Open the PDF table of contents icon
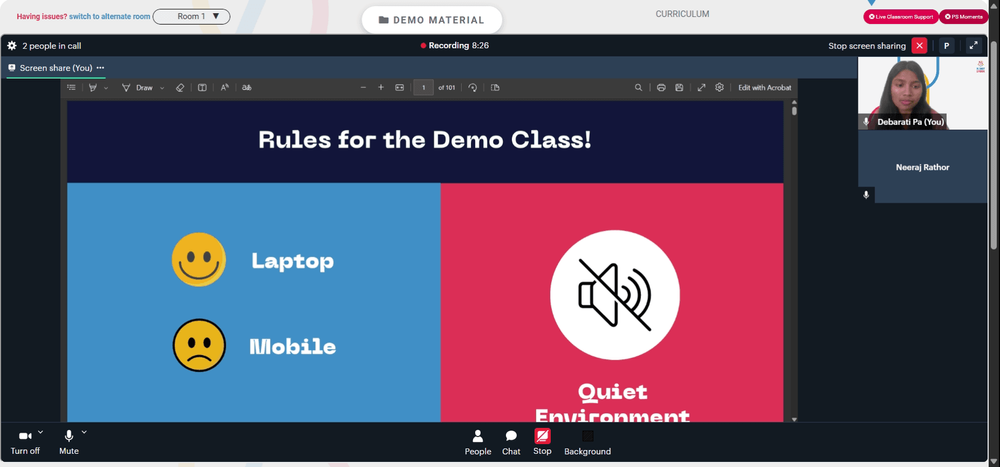 click(71, 87)
